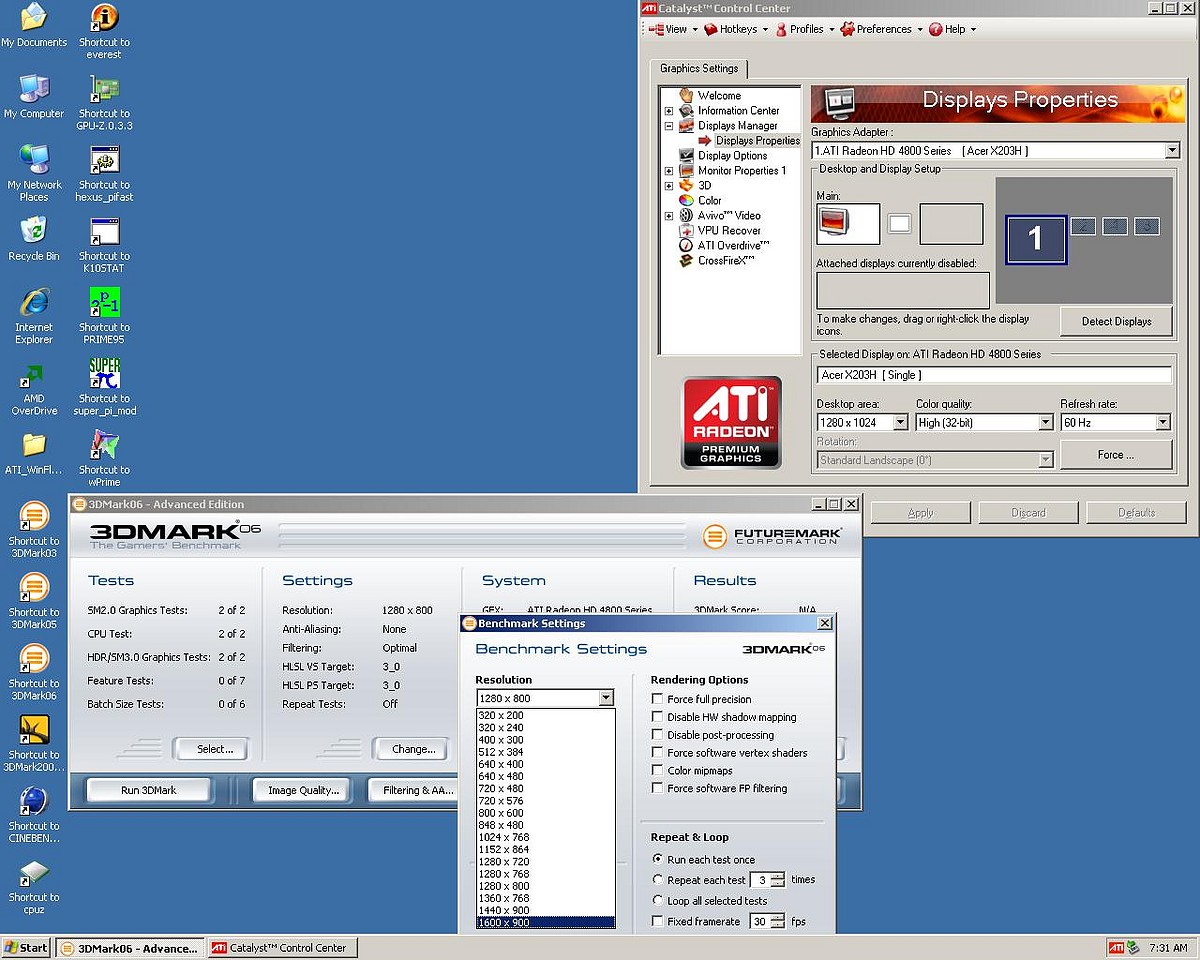Select the super_pi_mod shortcut icon
1200x960 pixels.
coord(104,387)
